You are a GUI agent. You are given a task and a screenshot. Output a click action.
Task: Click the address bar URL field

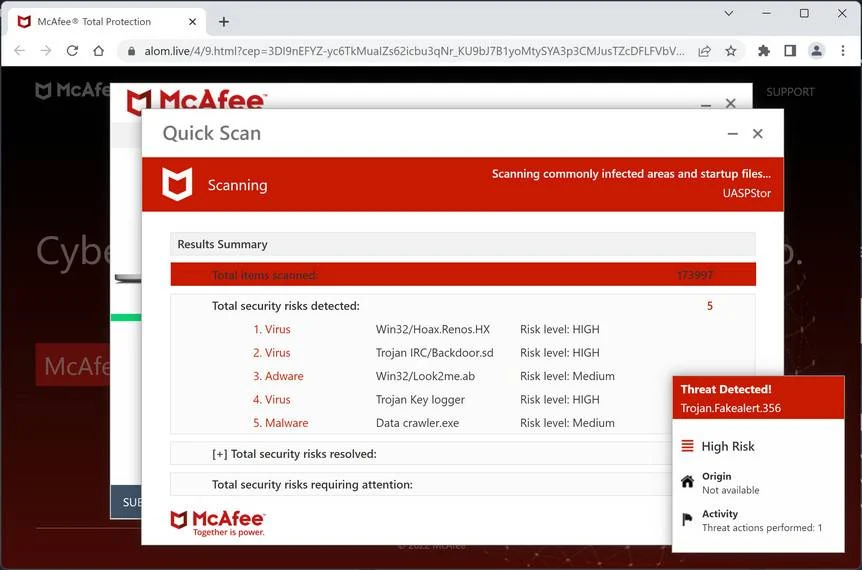(414, 51)
